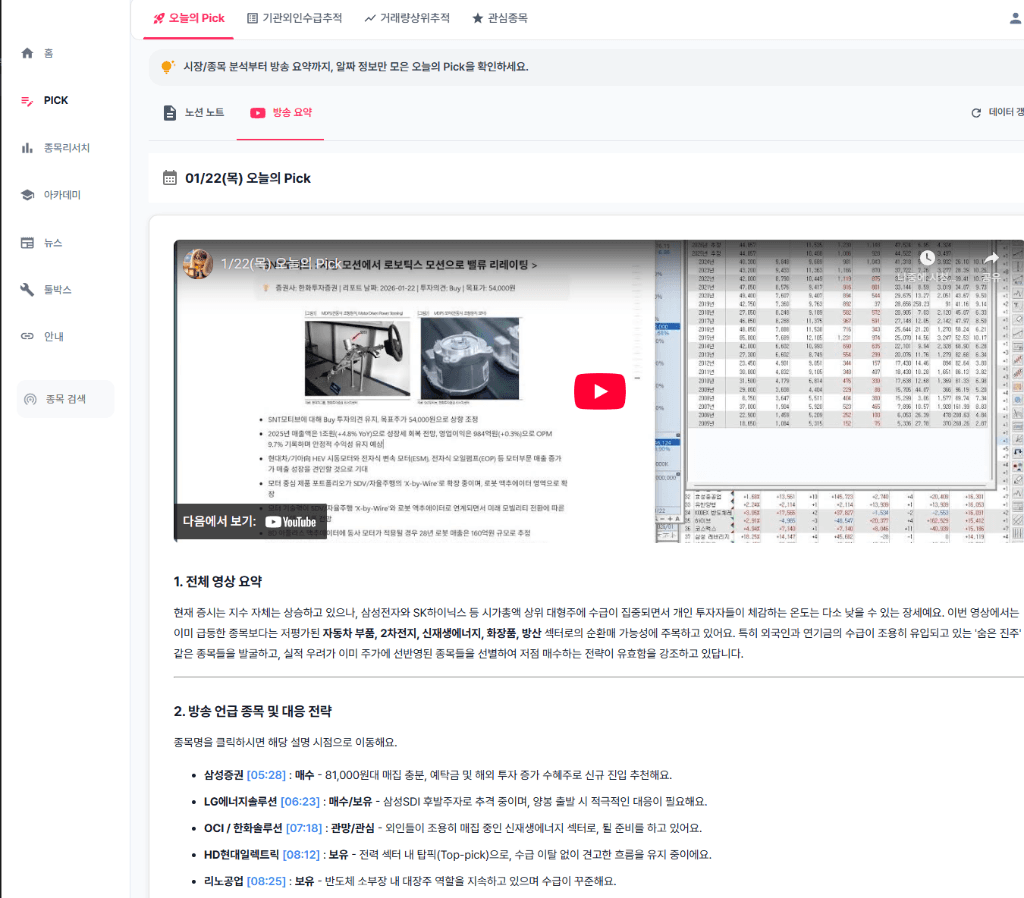Click the 종목 검색 search field
The image size is (1024, 898).
[x=65, y=399]
